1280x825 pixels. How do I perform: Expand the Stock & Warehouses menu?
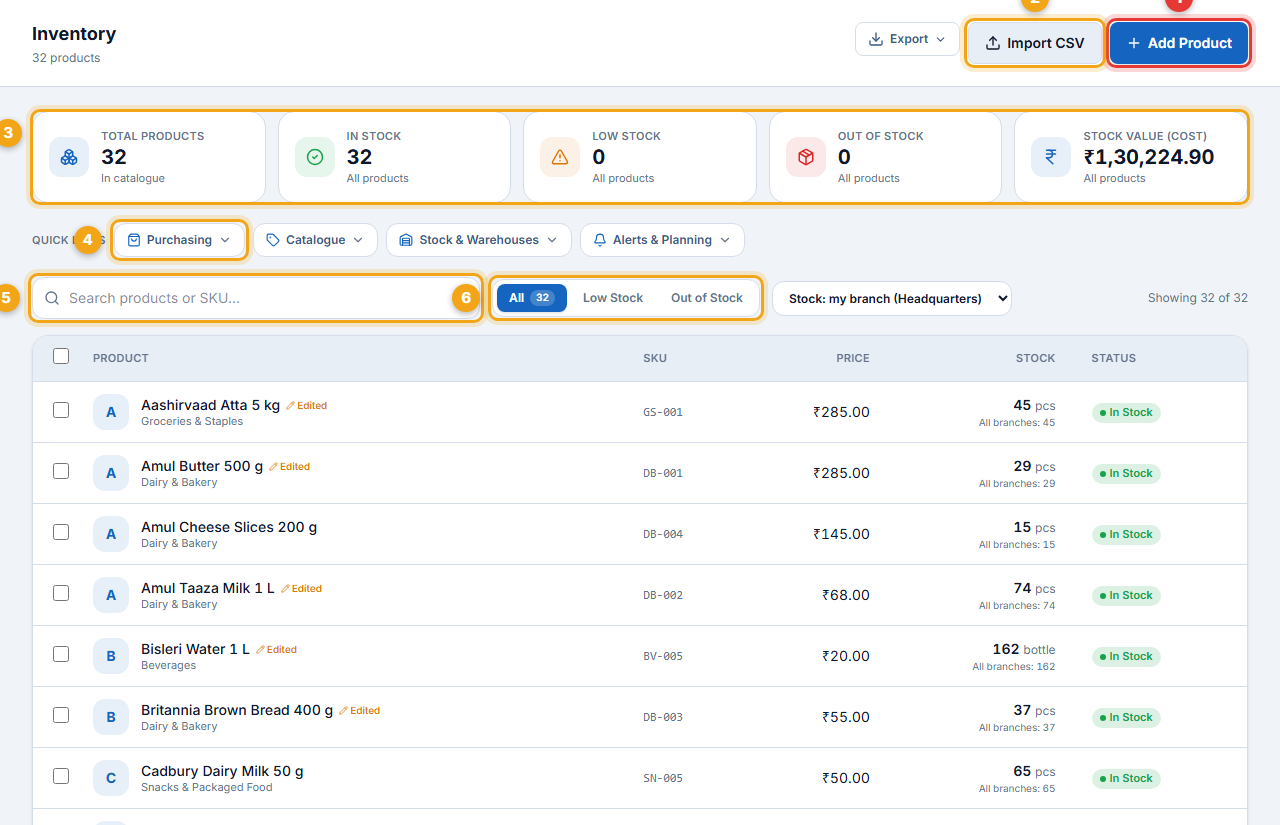coord(478,240)
